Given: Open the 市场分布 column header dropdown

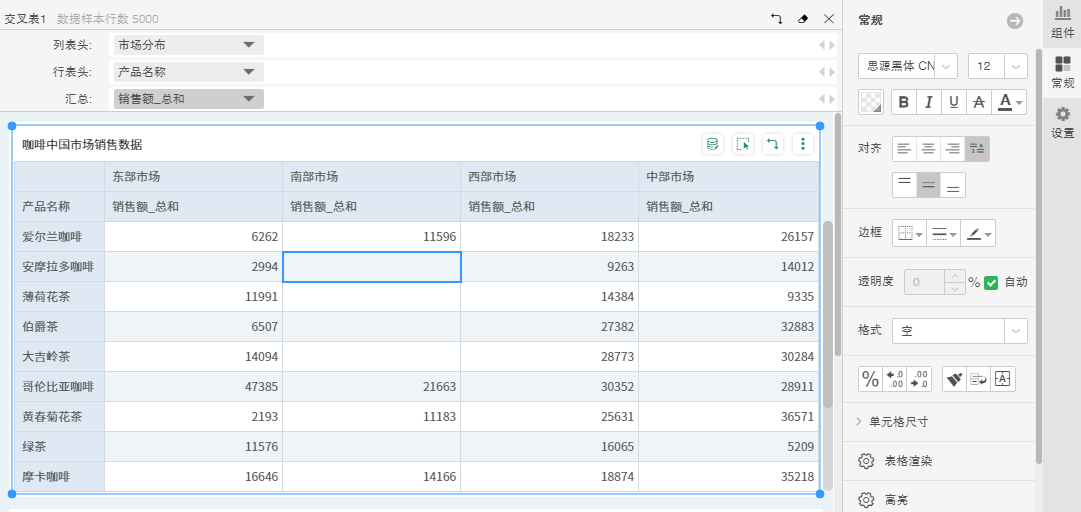Looking at the screenshot, I should [248, 45].
